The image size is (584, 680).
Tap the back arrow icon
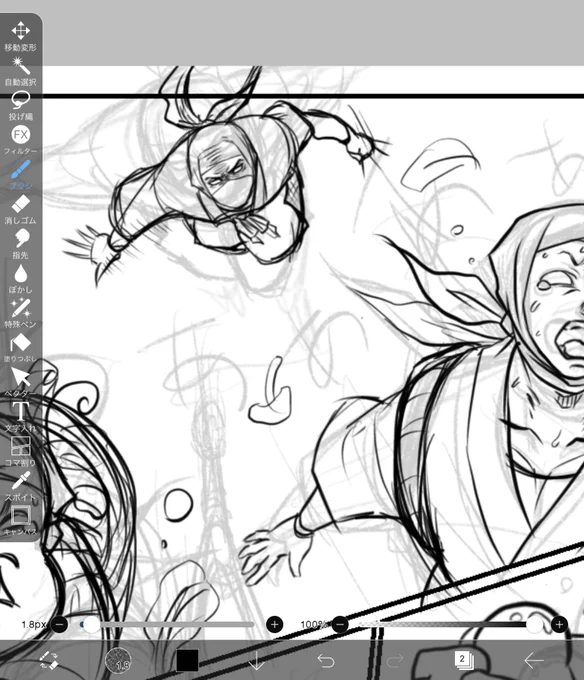coord(533,660)
